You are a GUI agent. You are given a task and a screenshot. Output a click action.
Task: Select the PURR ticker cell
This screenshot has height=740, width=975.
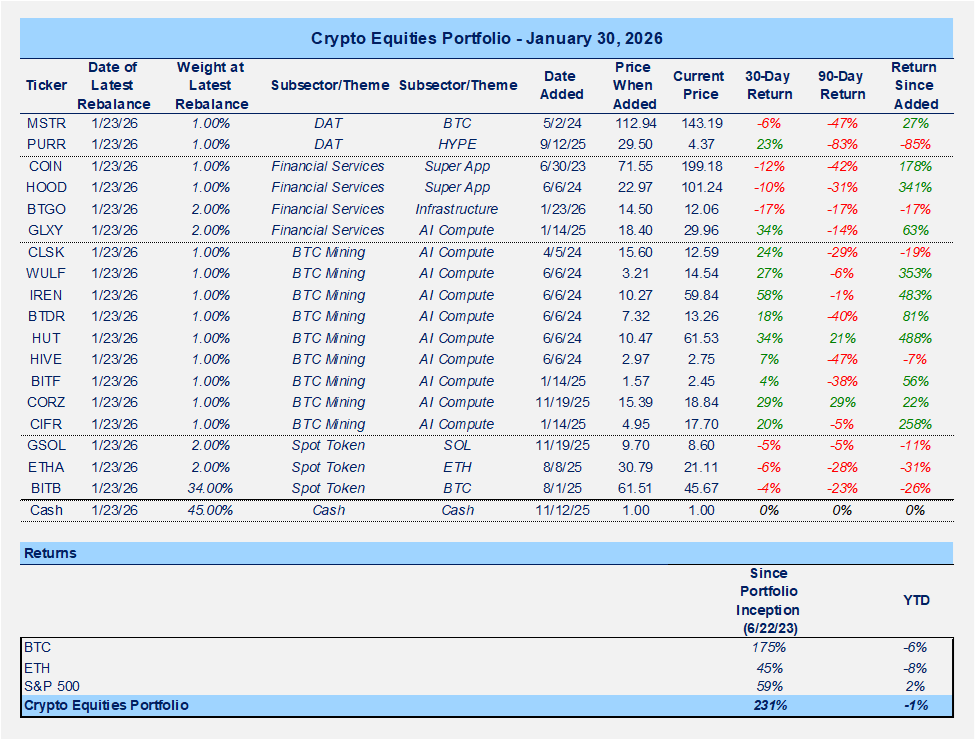46,144
